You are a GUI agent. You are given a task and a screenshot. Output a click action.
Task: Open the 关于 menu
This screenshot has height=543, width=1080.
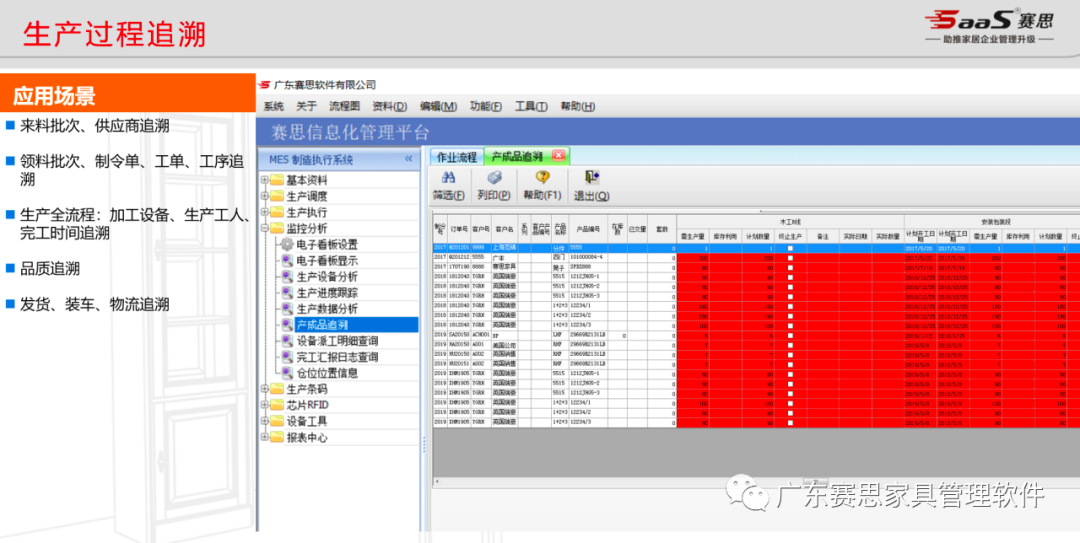pyautogui.click(x=307, y=106)
